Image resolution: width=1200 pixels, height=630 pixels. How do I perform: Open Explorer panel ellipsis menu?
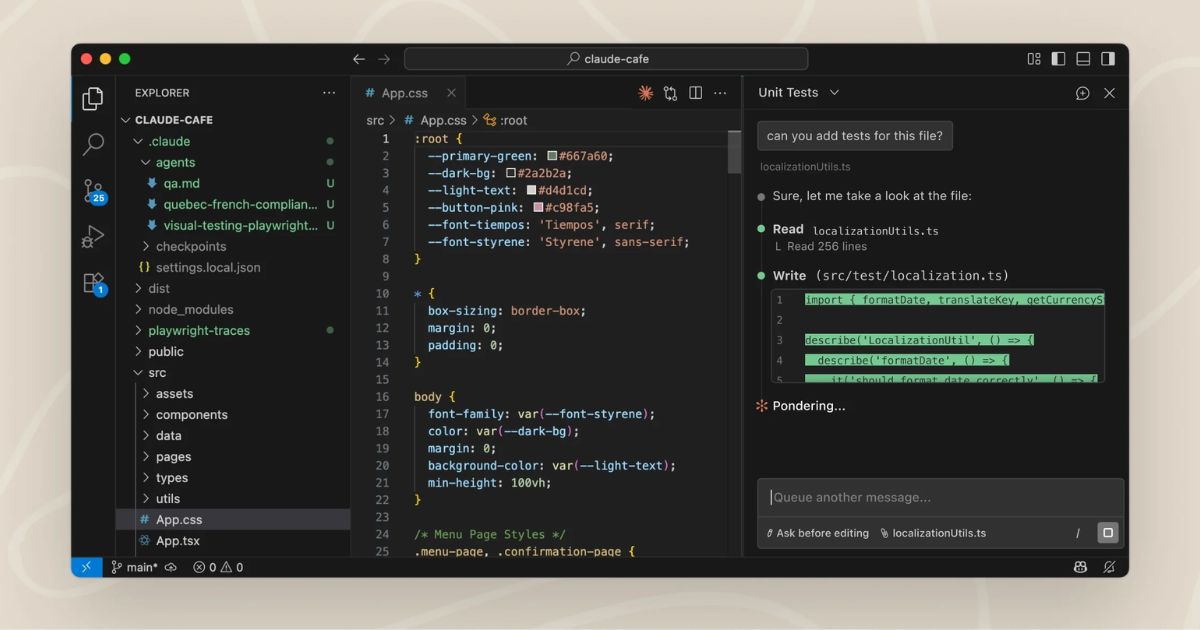pos(329,93)
